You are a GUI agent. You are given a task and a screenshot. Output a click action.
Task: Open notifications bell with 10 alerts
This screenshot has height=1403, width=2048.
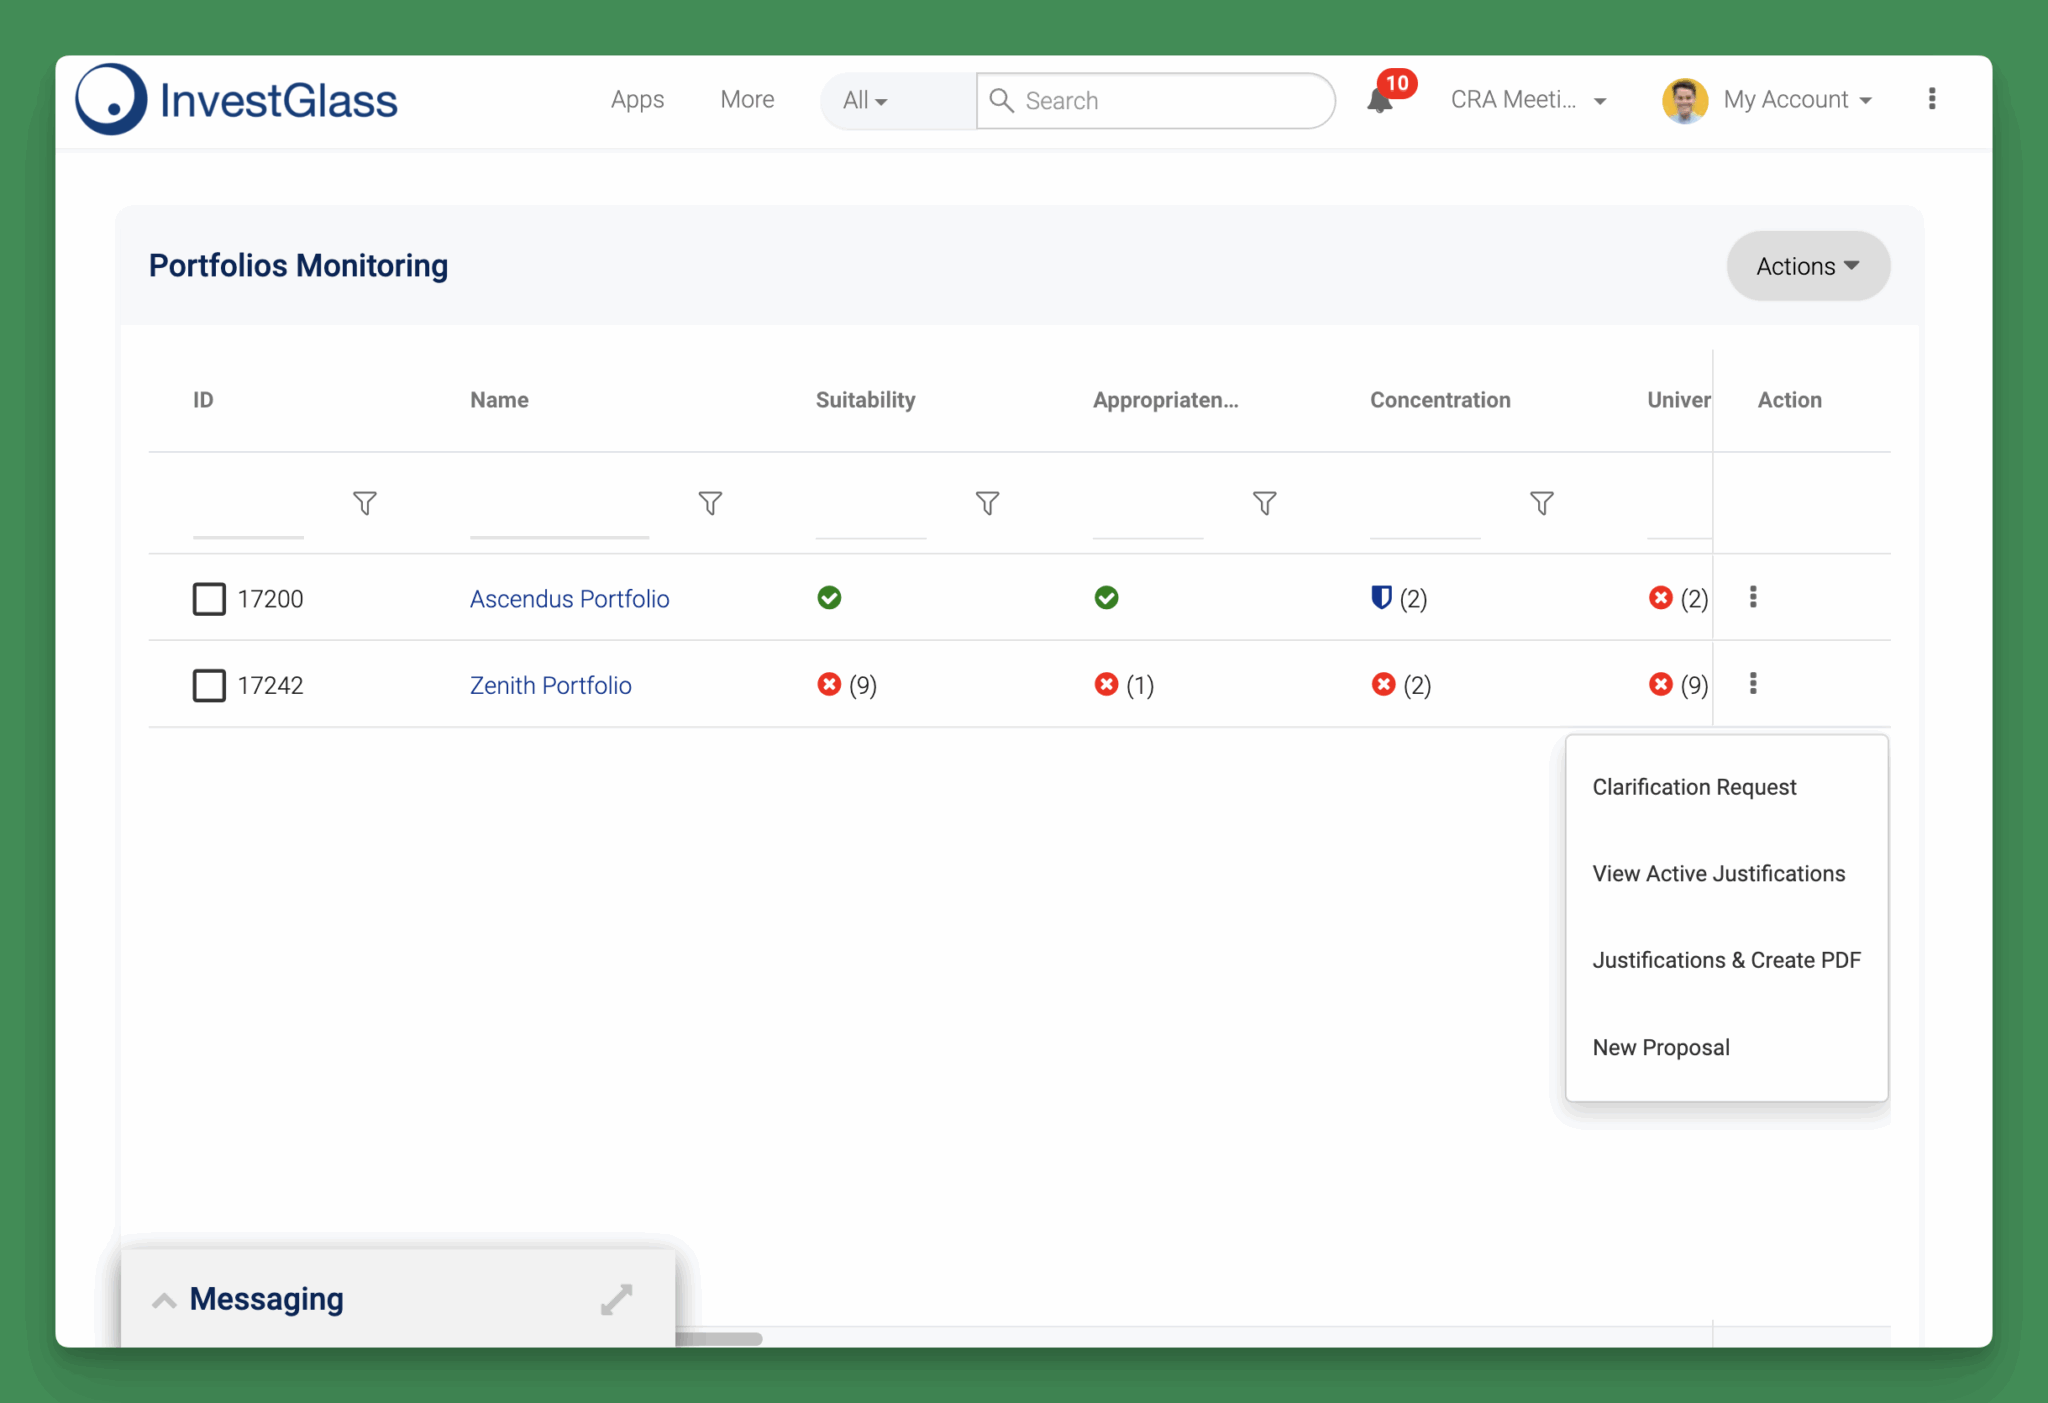(1381, 100)
